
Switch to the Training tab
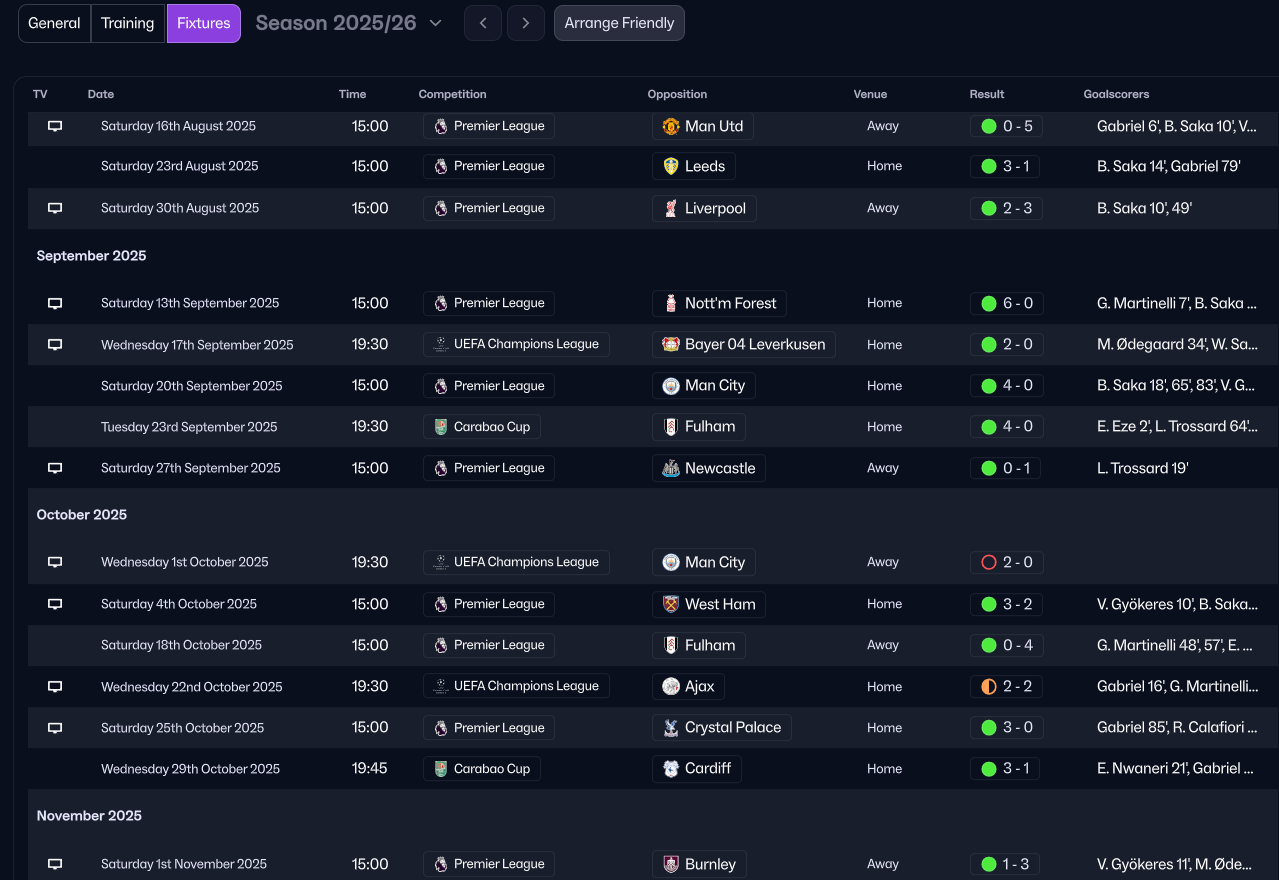coord(128,23)
